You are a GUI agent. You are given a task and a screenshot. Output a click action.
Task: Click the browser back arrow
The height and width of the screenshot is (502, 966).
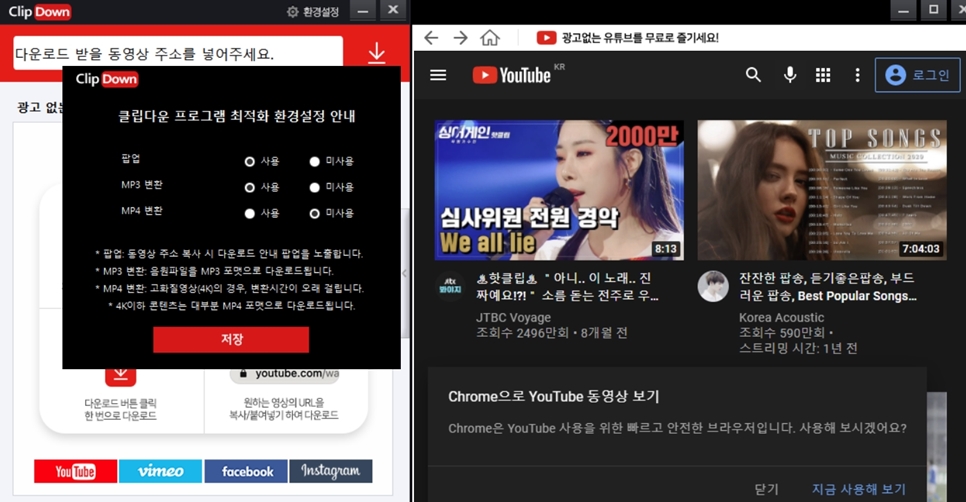point(431,38)
